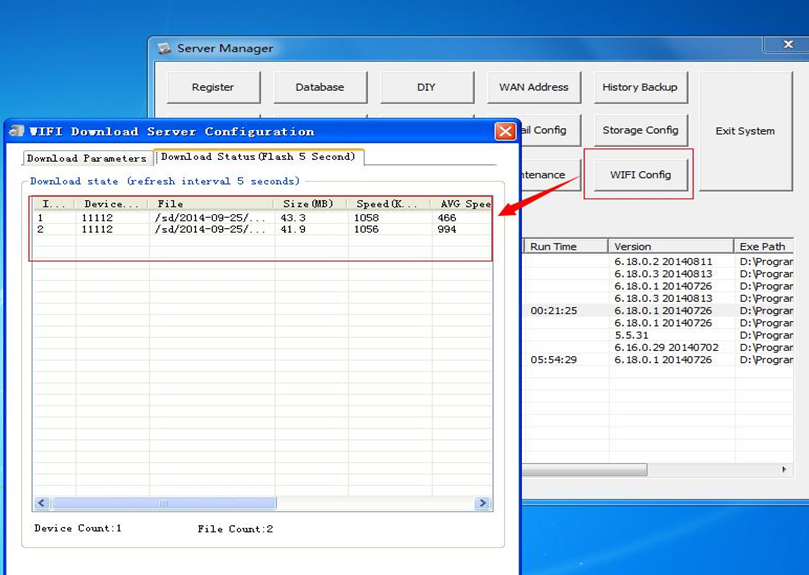The image size is (809, 575).
Task: Close the WIFI Download Server Configuration dialog
Action: [505, 131]
